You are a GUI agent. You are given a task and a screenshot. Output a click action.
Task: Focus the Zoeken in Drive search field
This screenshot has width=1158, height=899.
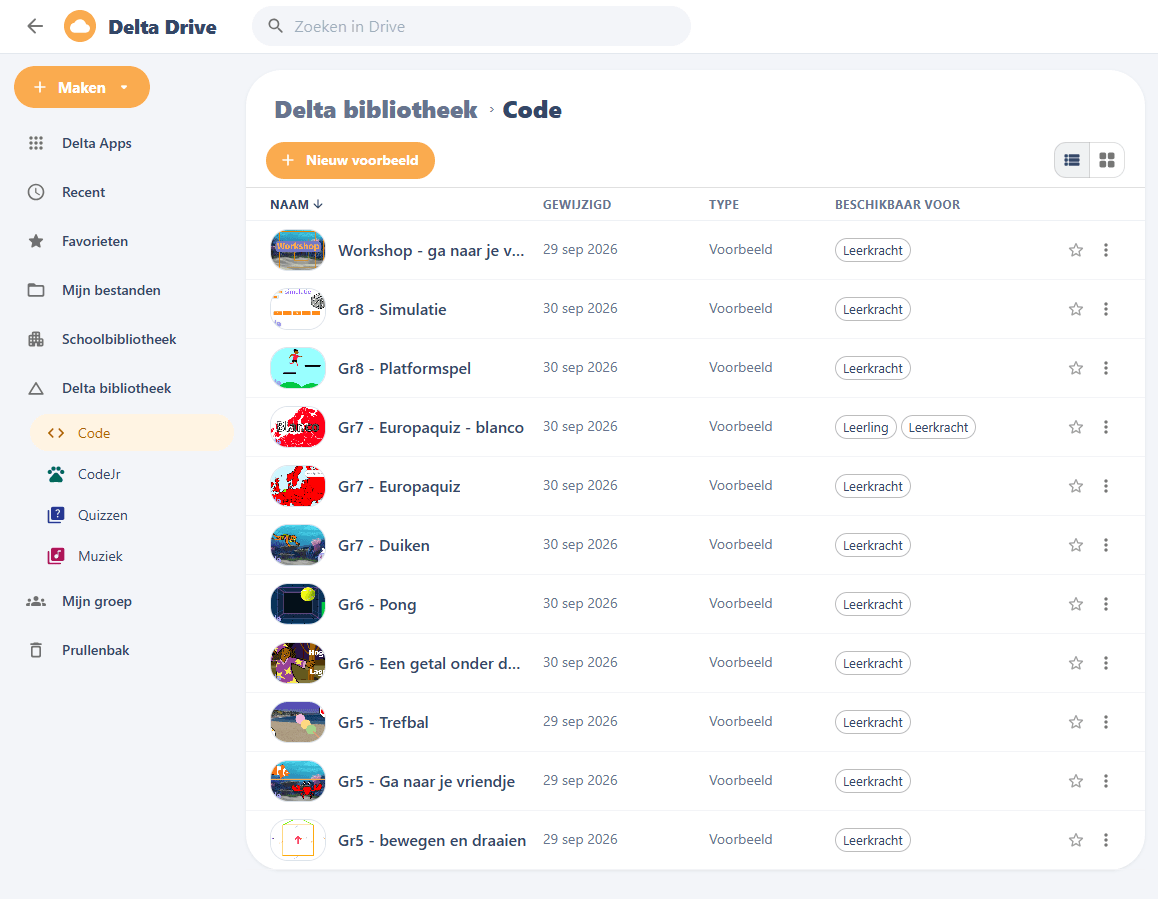(471, 27)
